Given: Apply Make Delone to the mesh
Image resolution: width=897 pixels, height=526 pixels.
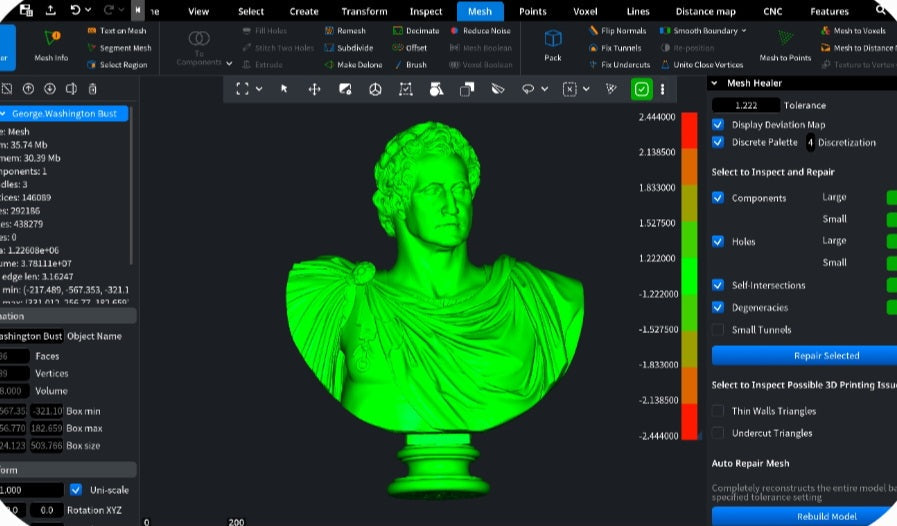Looking at the screenshot, I should (x=353, y=65).
